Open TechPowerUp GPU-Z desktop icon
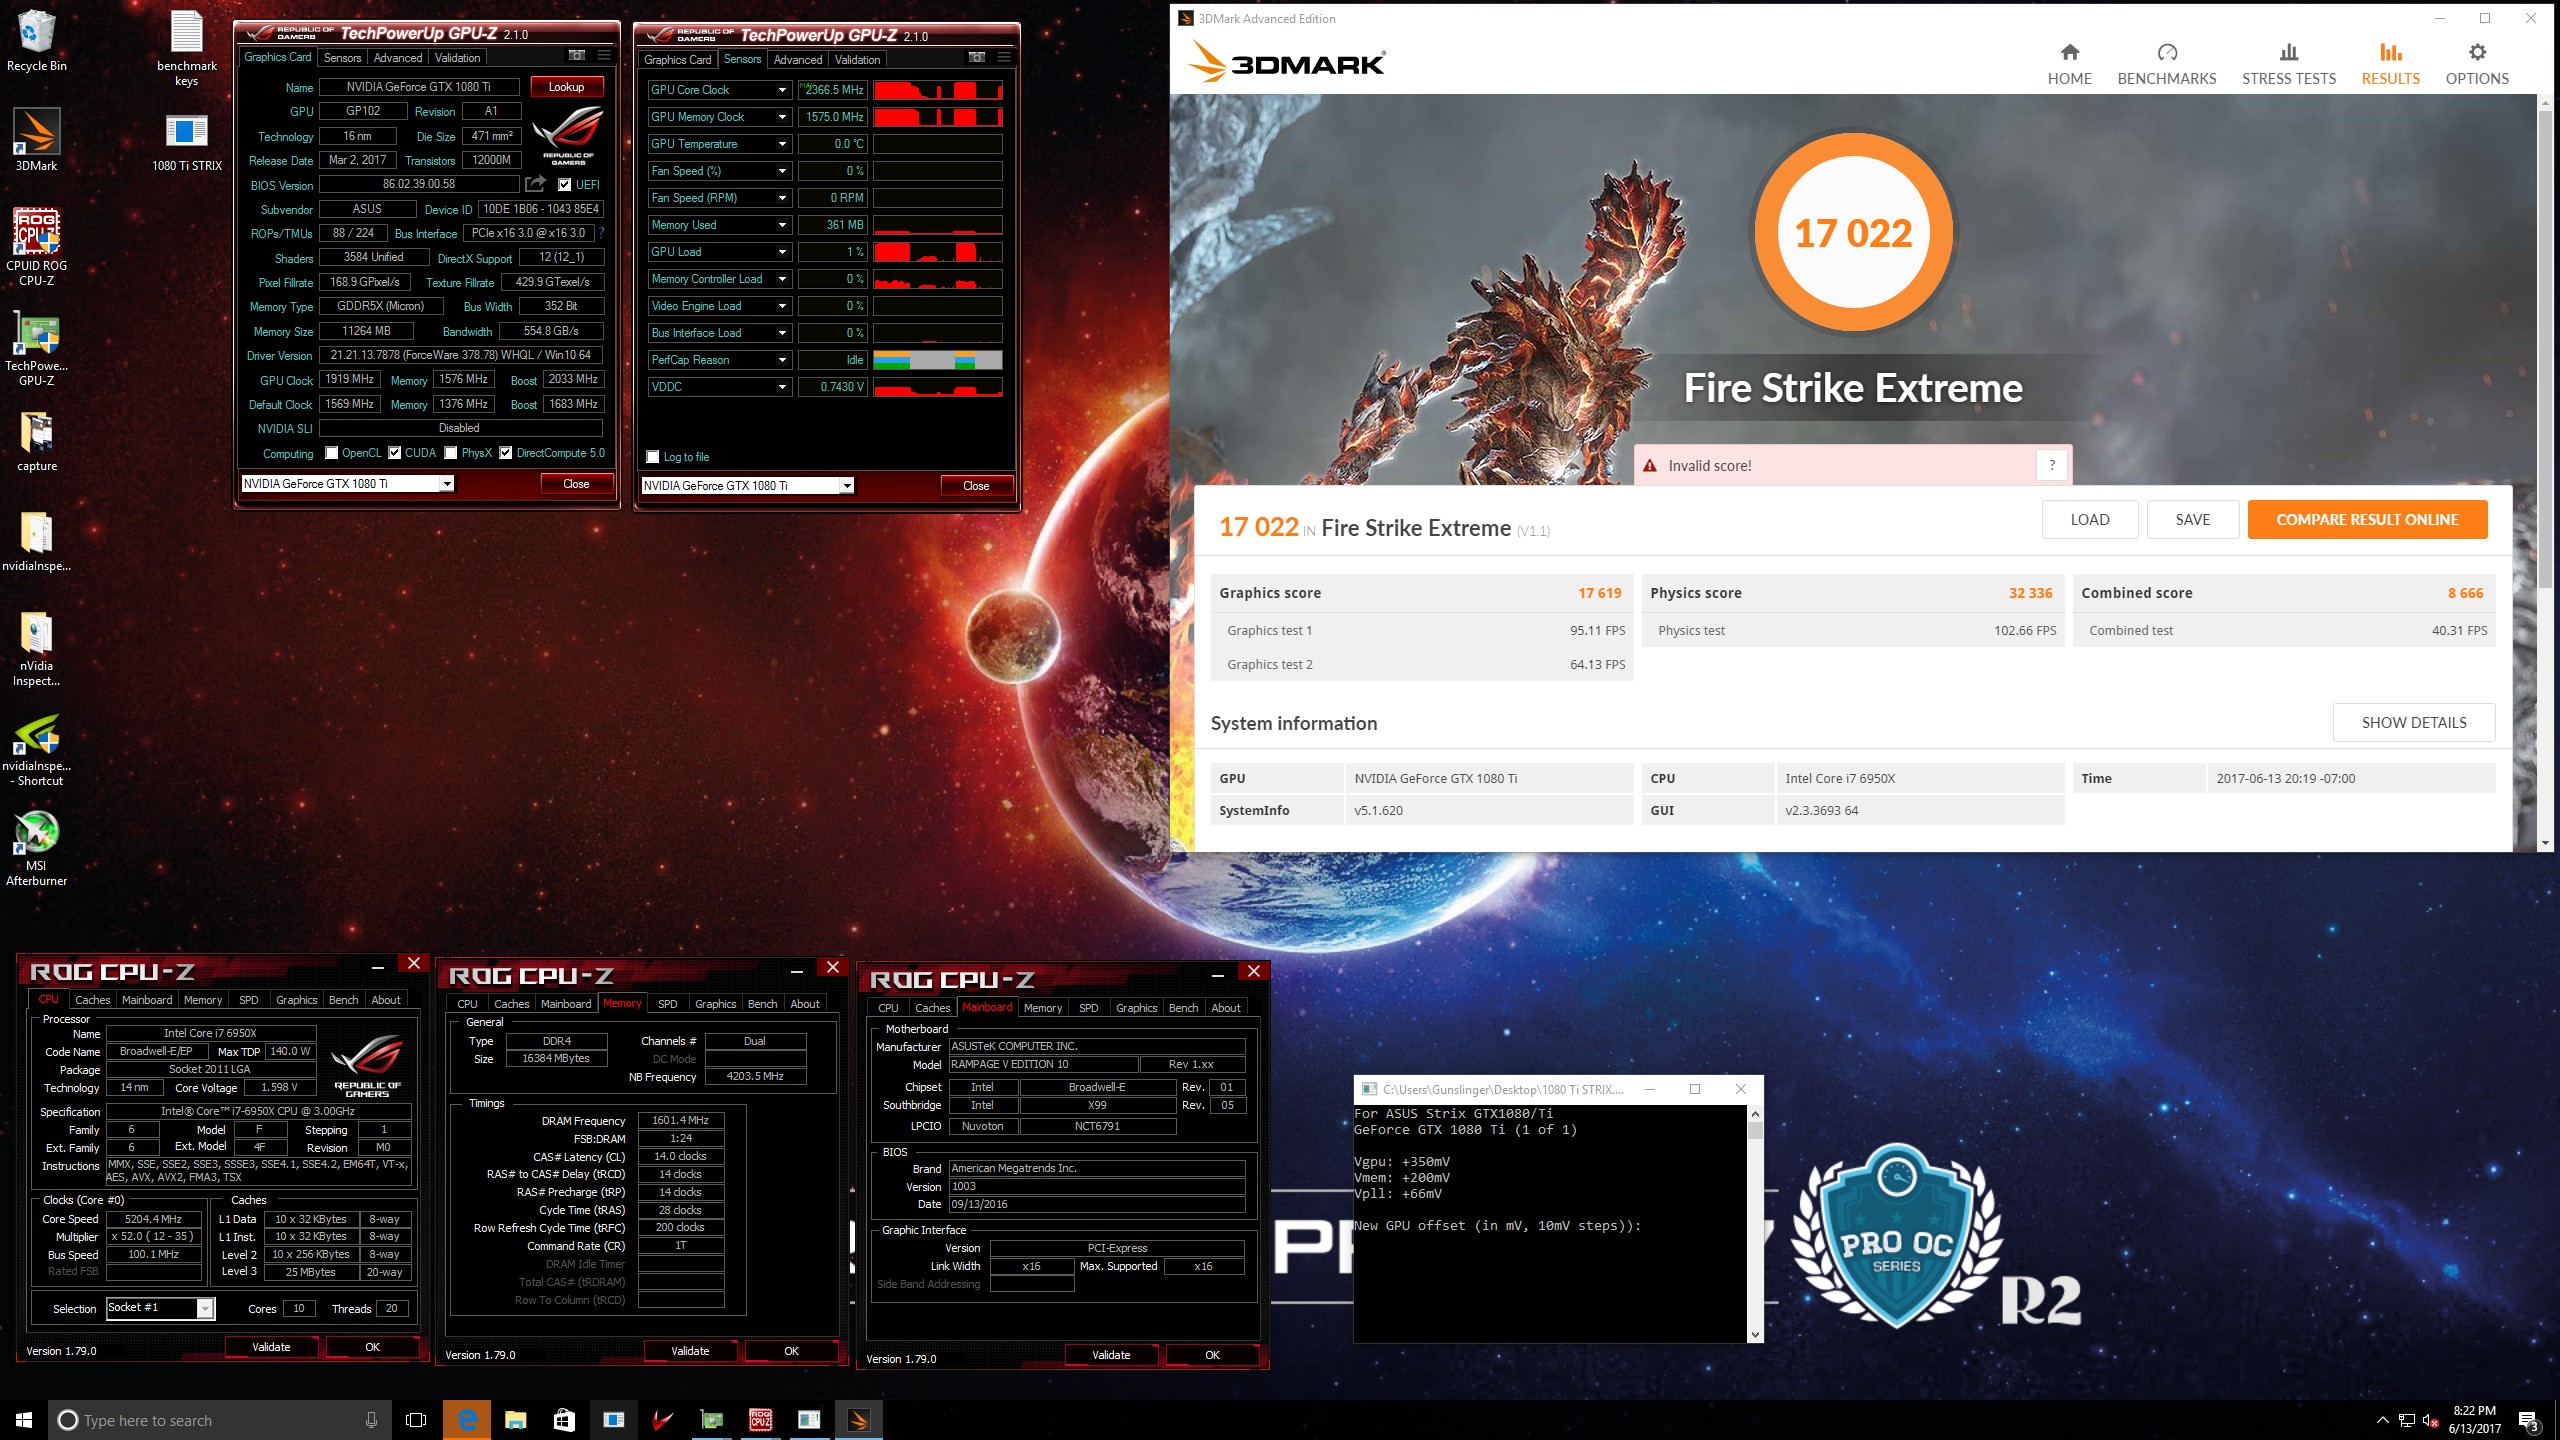The image size is (2560, 1440). (37, 347)
